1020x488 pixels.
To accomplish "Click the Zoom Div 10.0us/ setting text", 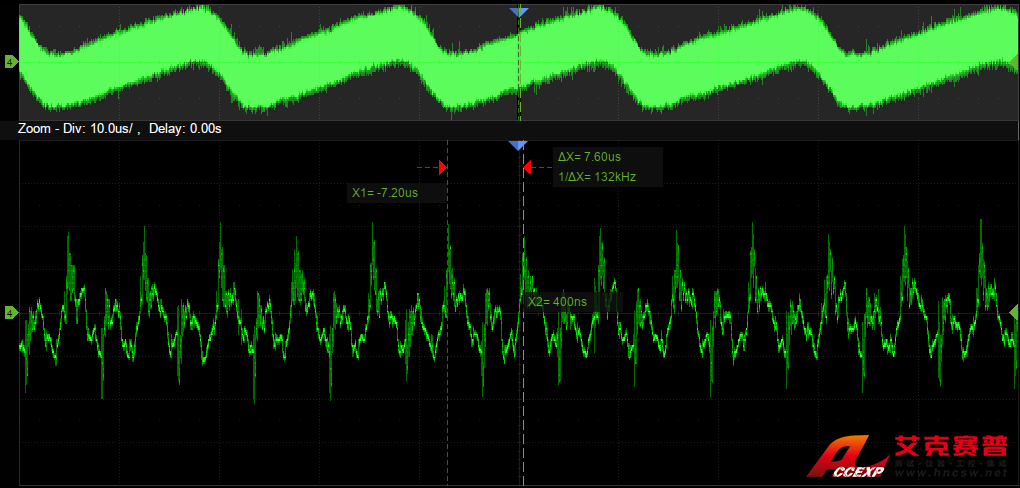I will [78, 129].
